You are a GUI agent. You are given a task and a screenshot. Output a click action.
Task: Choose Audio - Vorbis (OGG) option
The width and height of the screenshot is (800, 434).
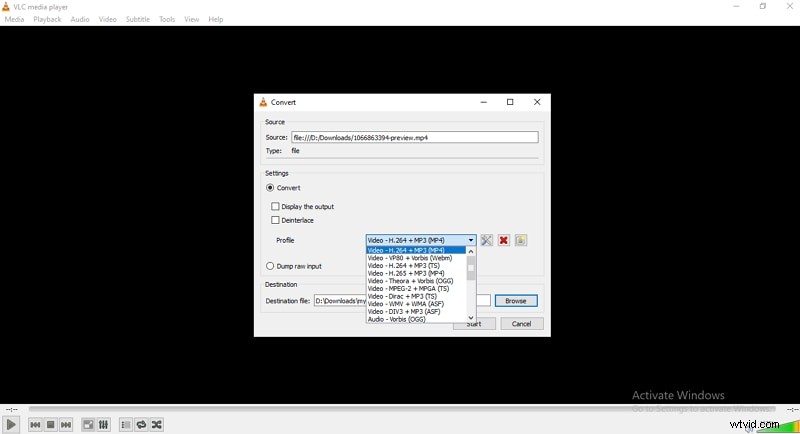click(416, 319)
